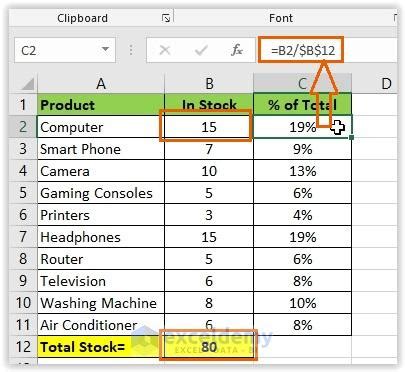This screenshot has width=405, height=372.
Task: Click the Television cell
Action: 101,281
